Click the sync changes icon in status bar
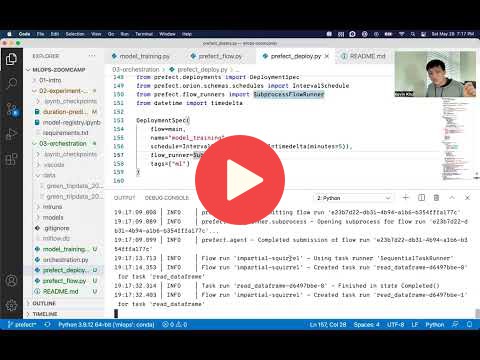Viewport: 480px width, 360px height. [x=47, y=324]
